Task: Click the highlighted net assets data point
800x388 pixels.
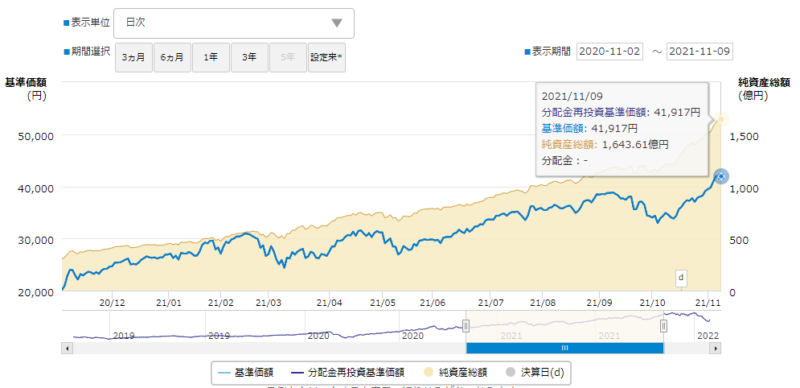Action: [722, 119]
